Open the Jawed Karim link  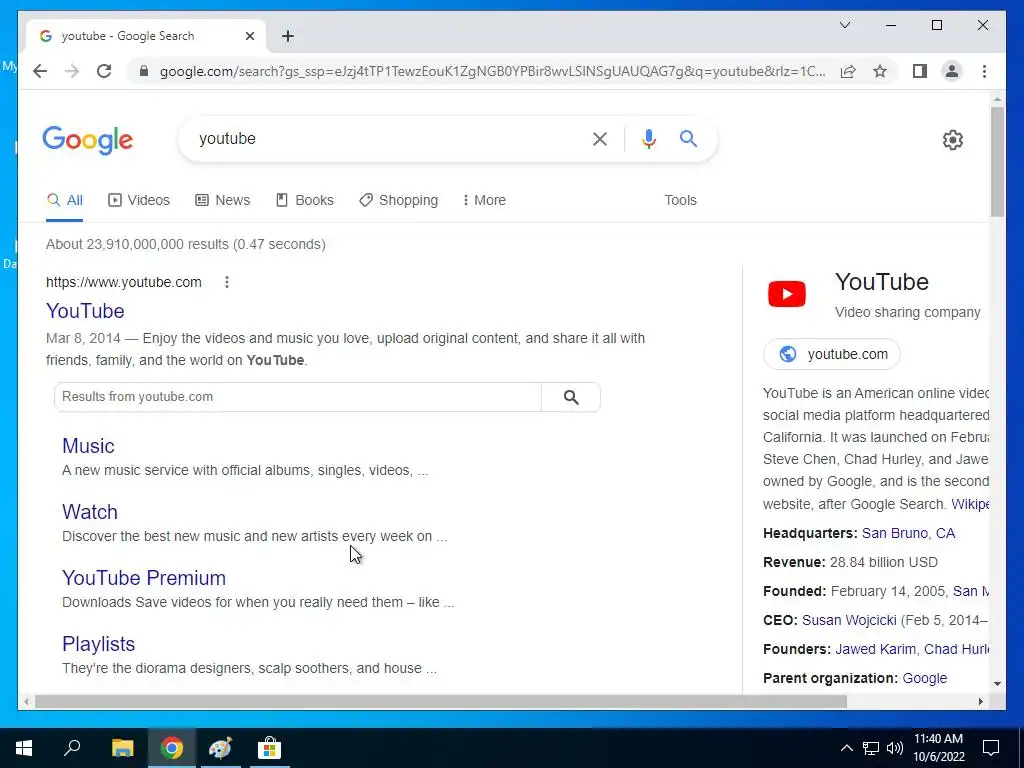point(875,650)
